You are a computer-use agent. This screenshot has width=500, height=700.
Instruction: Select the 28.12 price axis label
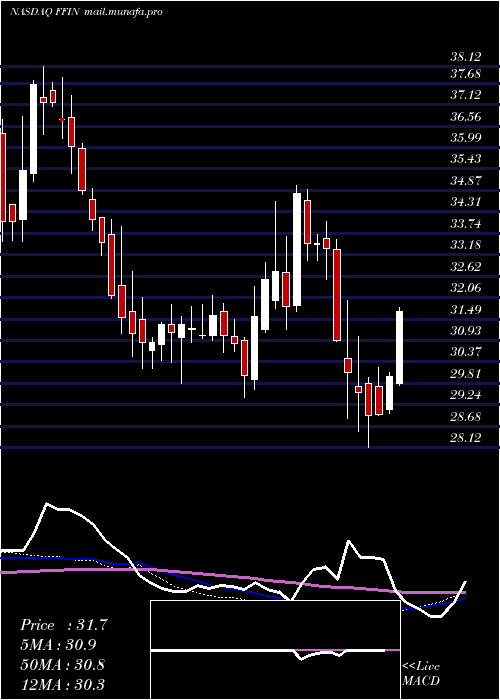[466, 438]
